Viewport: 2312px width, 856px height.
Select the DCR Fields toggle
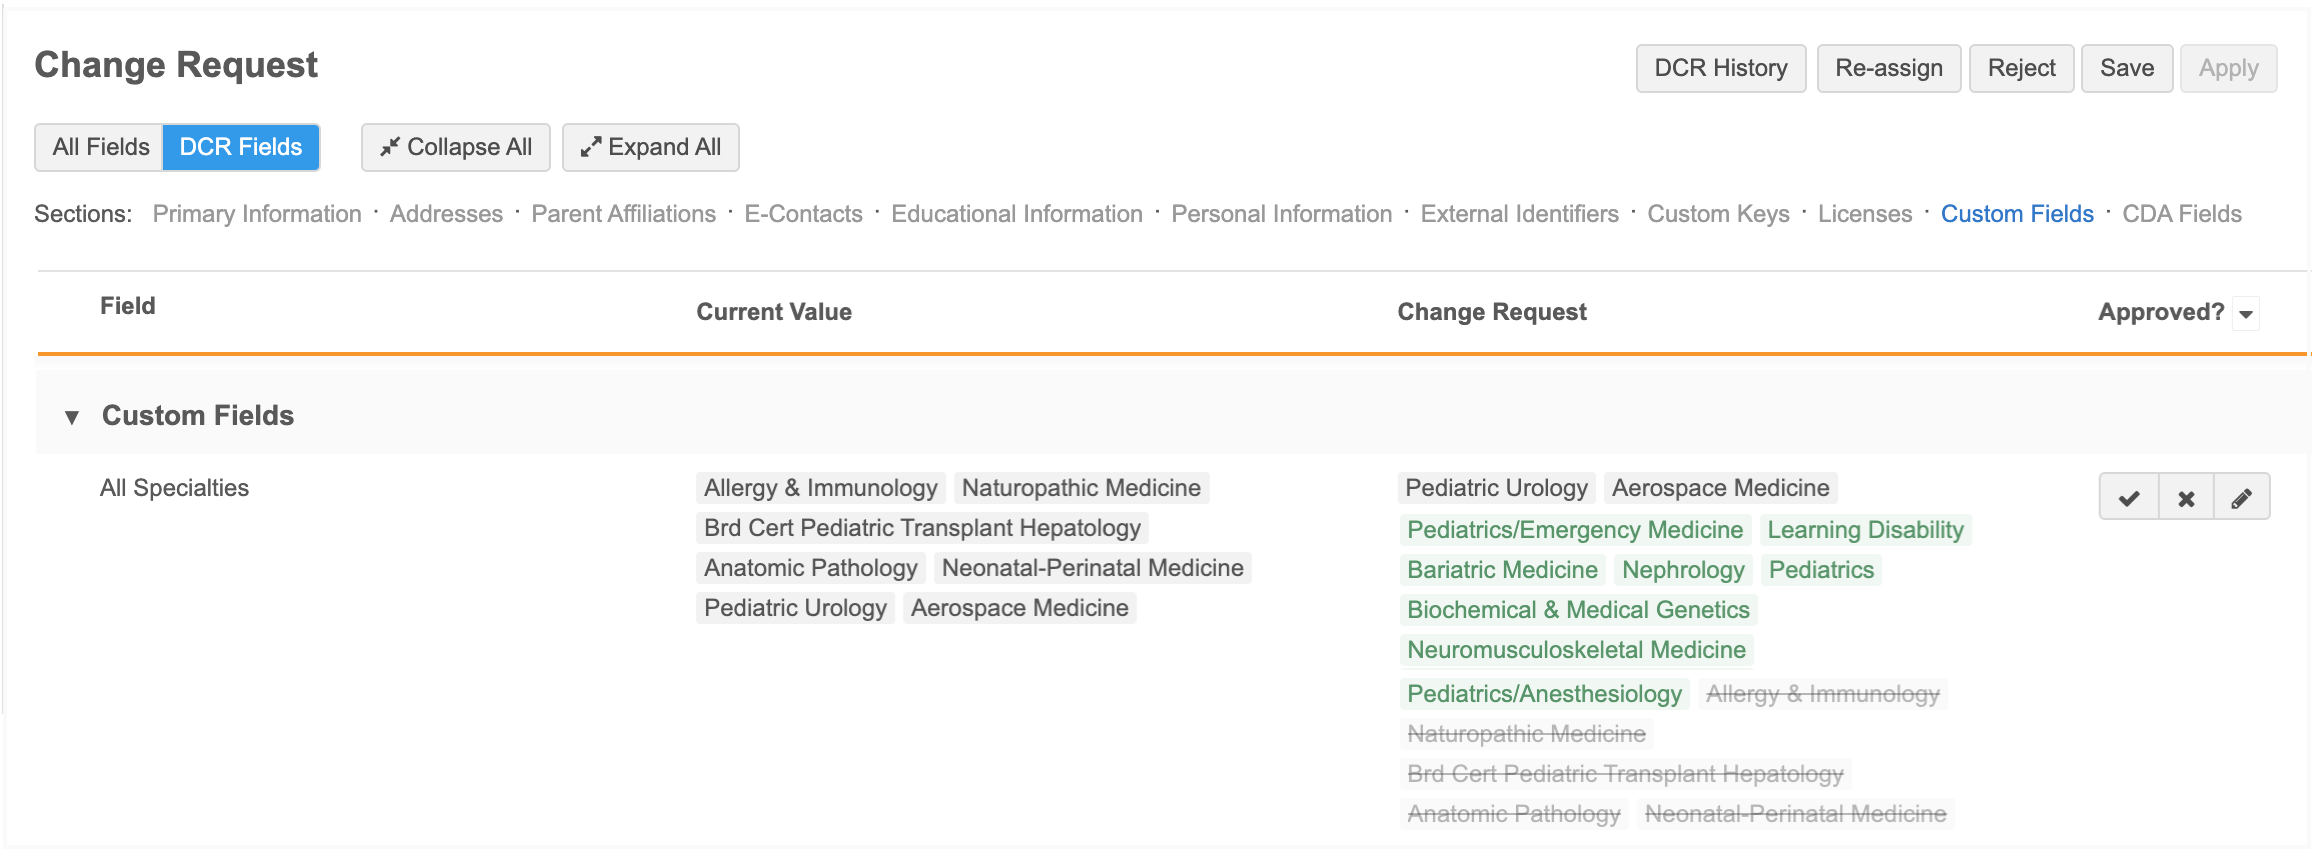tap(241, 147)
